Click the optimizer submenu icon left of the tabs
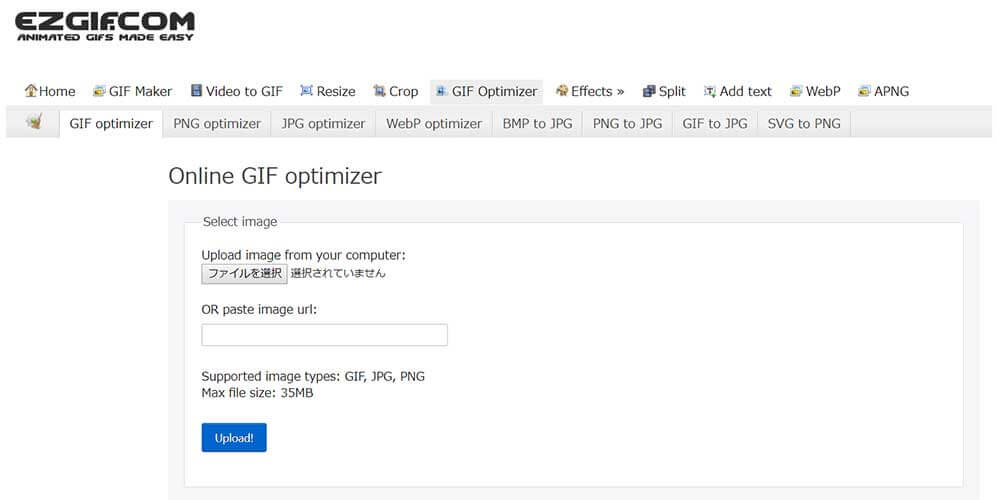This screenshot has height=500, width=999. point(34,123)
